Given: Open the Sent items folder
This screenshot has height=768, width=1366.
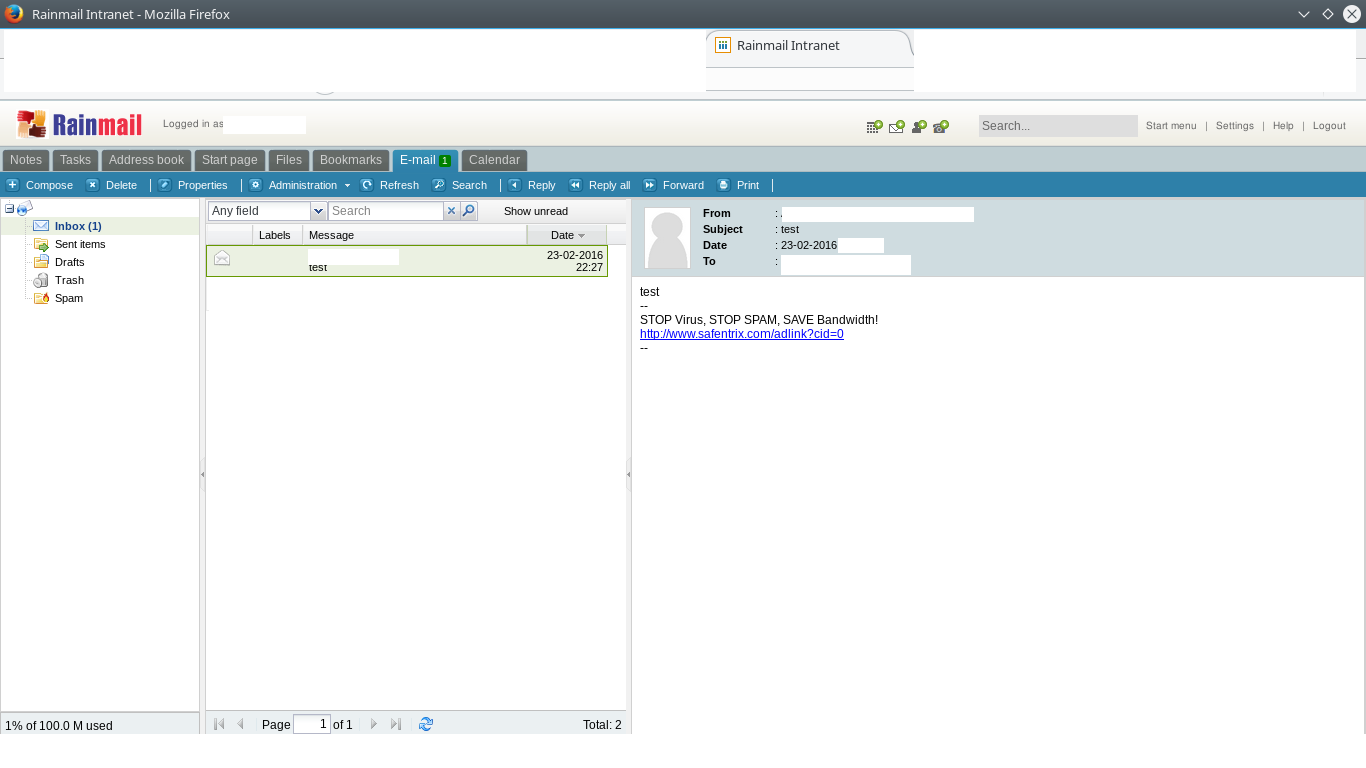Looking at the screenshot, I should point(80,244).
